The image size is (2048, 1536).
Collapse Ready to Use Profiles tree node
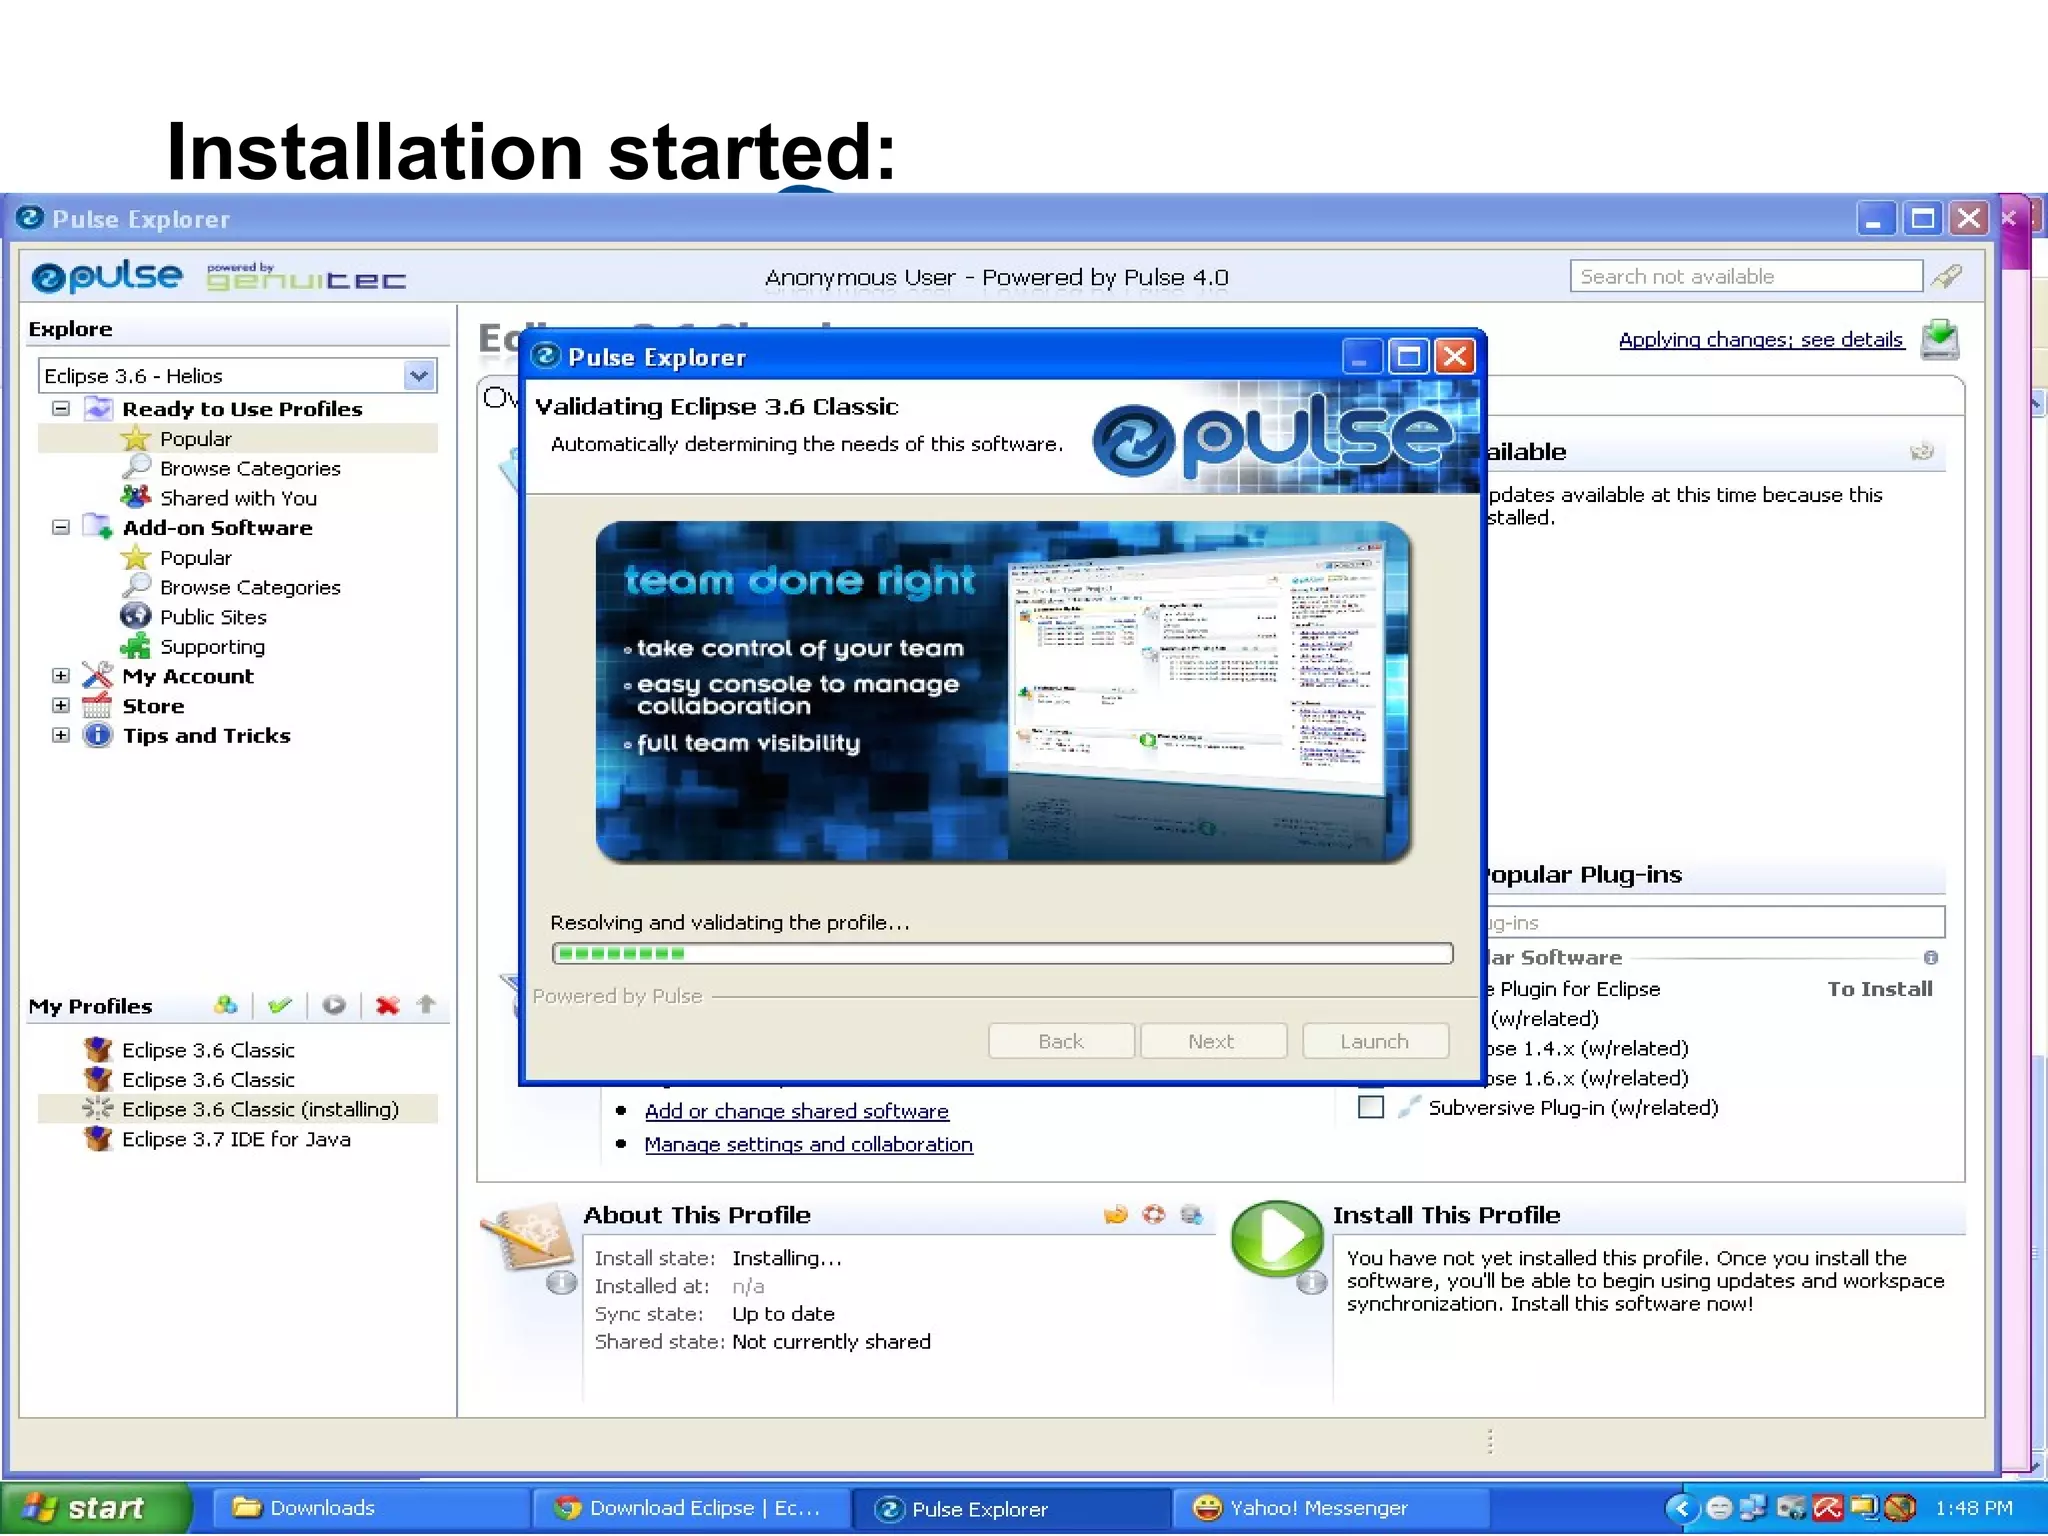point(61,409)
